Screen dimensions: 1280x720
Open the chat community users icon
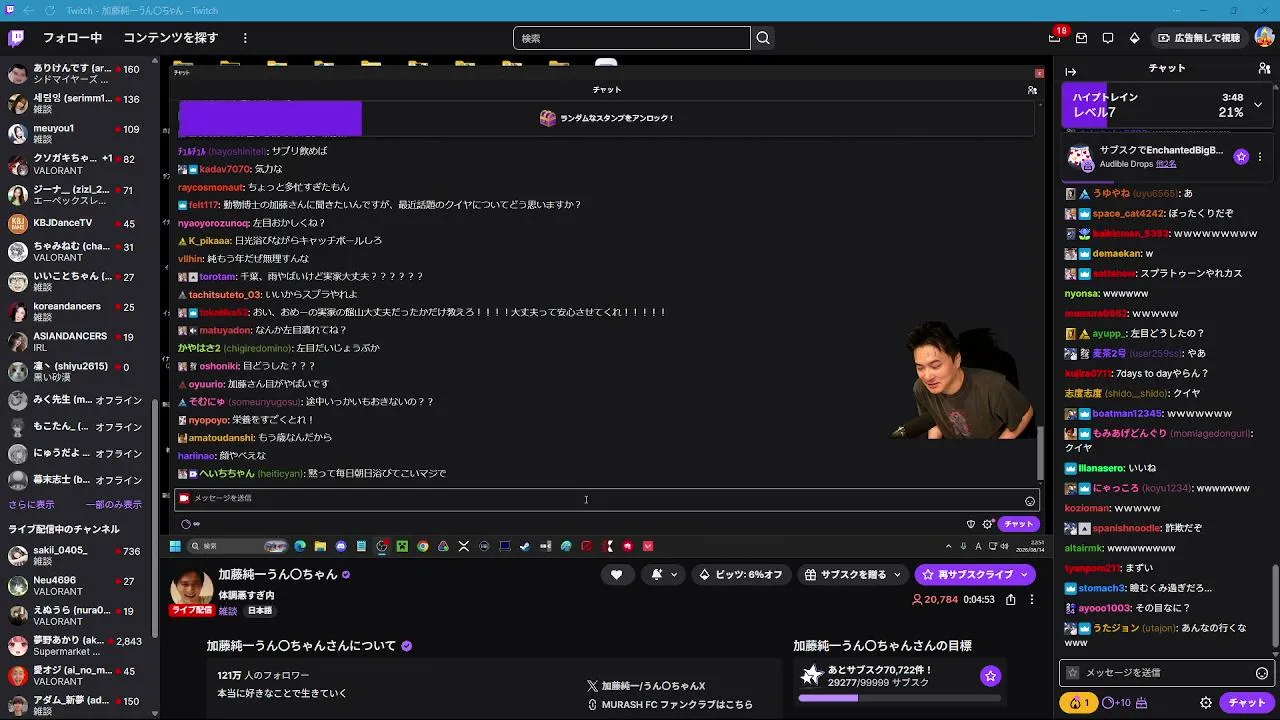1264,68
